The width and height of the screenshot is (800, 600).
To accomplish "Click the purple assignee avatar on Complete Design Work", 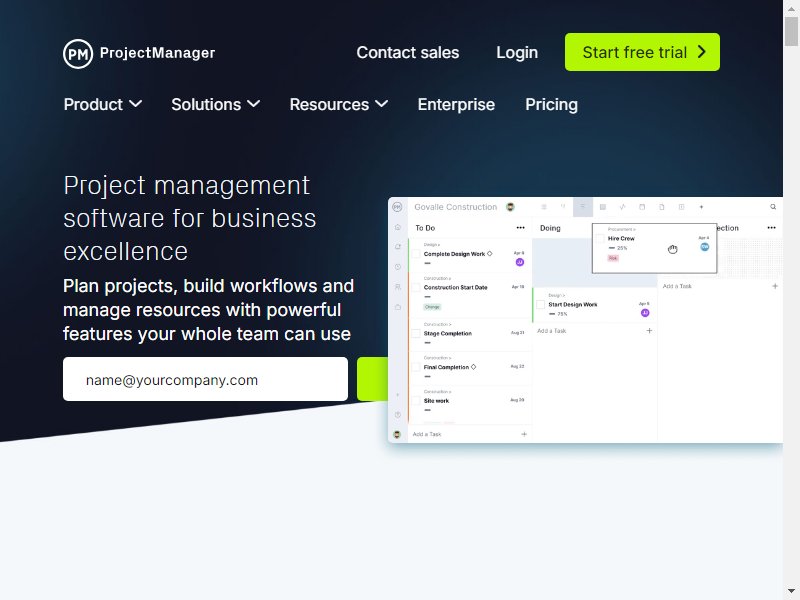I will pyautogui.click(x=519, y=262).
